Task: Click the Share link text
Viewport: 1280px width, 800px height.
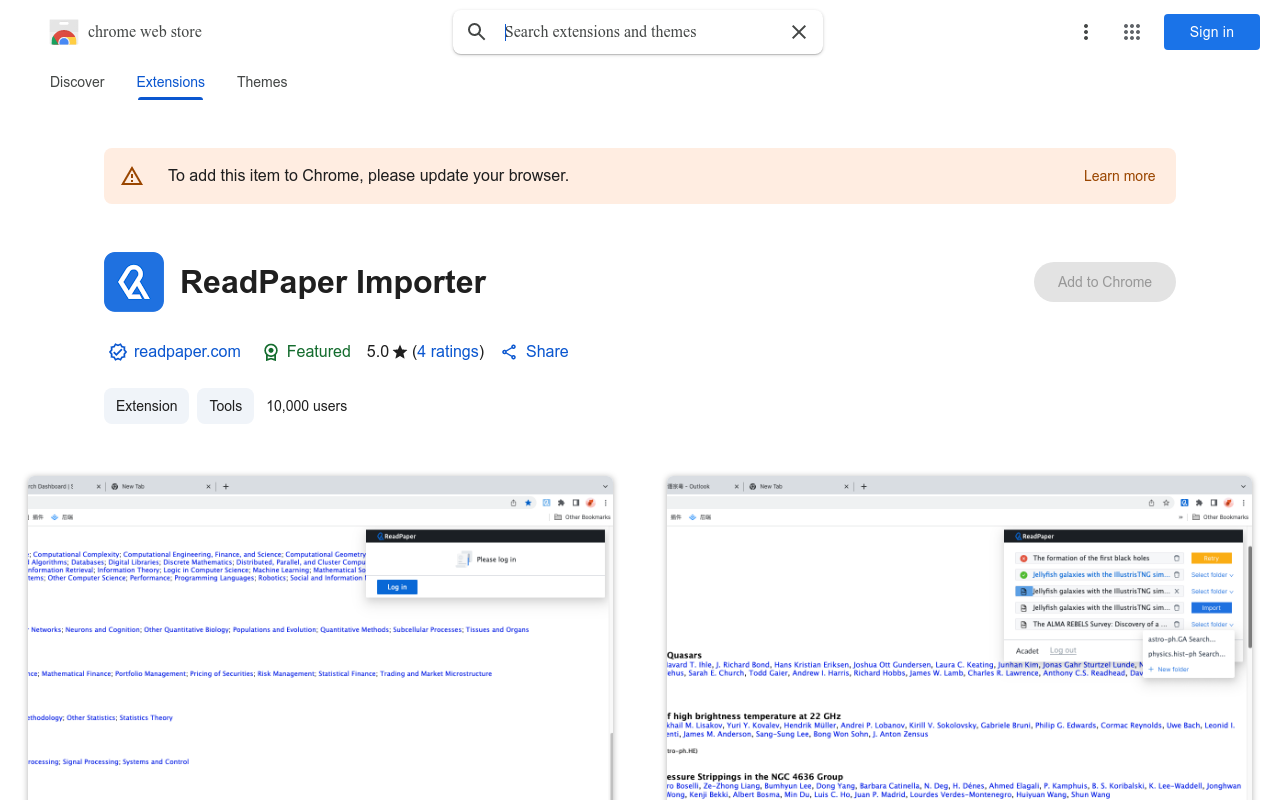Action: [x=547, y=352]
